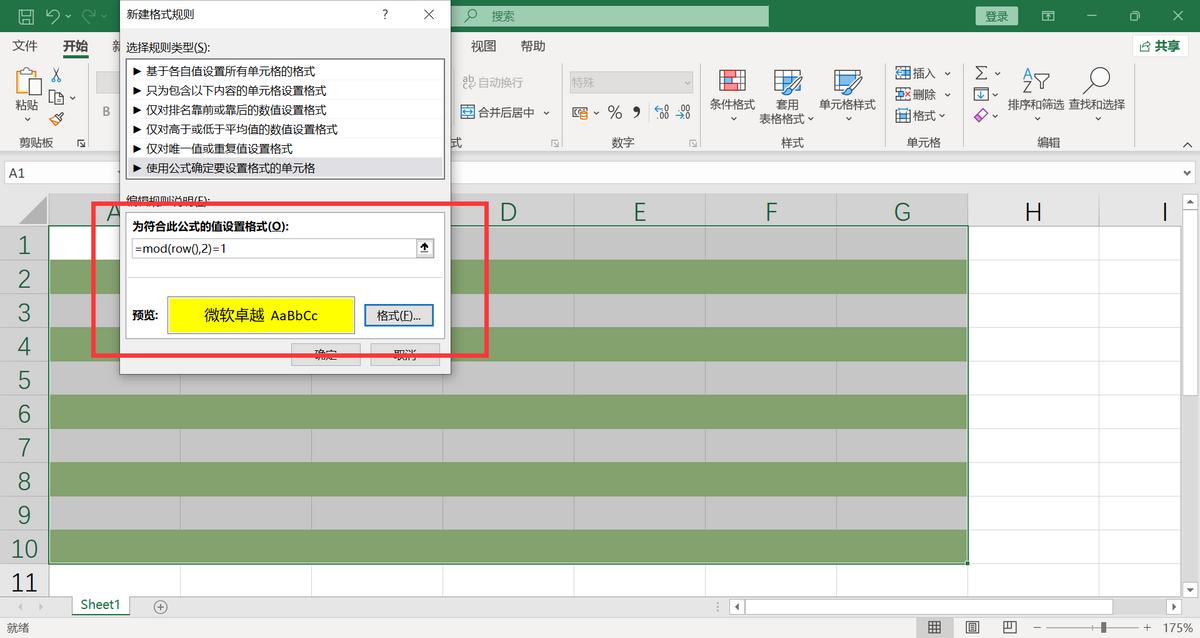Click the dimmed 自动换行 wrap text toggle
1200x638 pixels.
tap(493, 82)
